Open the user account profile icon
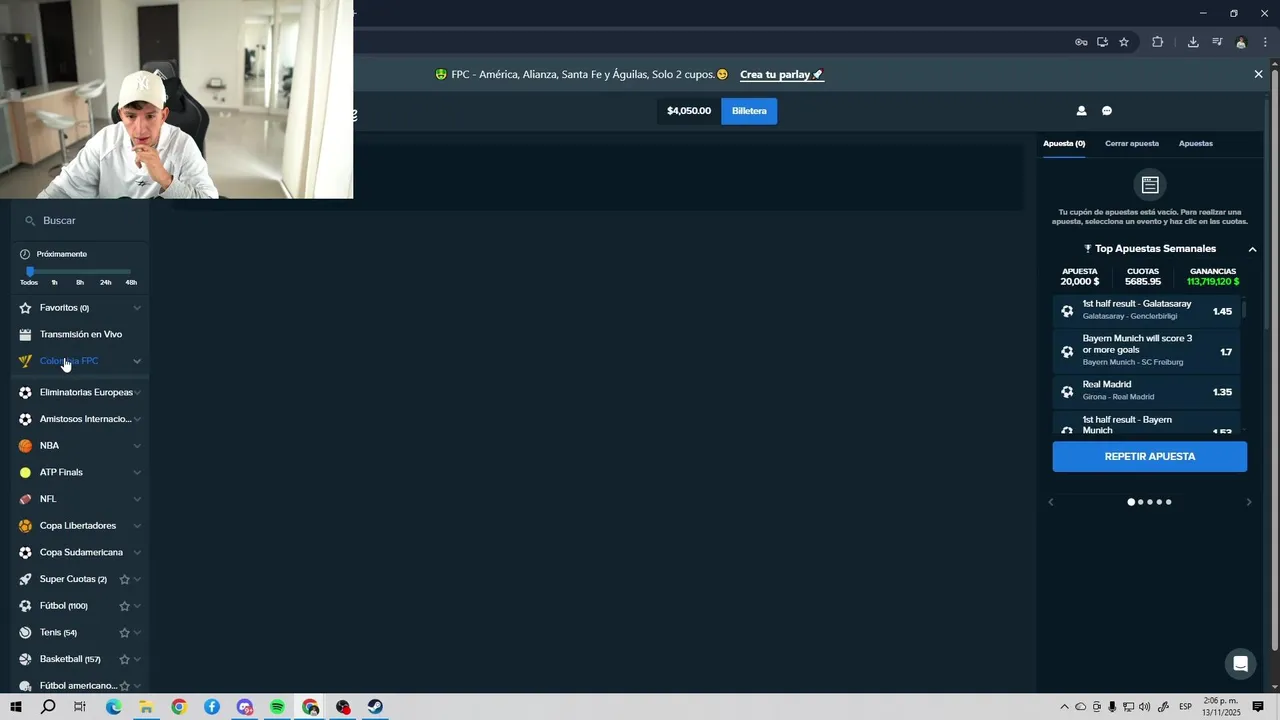The width and height of the screenshot is (1280, 720). pyautogui.click(x=1081, y=111)
